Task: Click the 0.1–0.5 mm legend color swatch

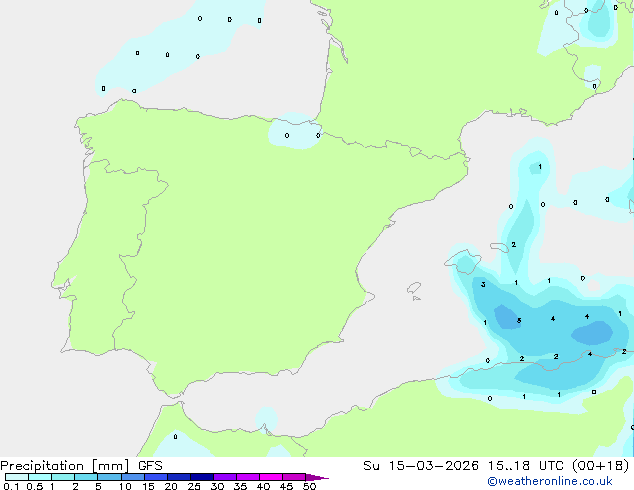Action: (17, 477)
